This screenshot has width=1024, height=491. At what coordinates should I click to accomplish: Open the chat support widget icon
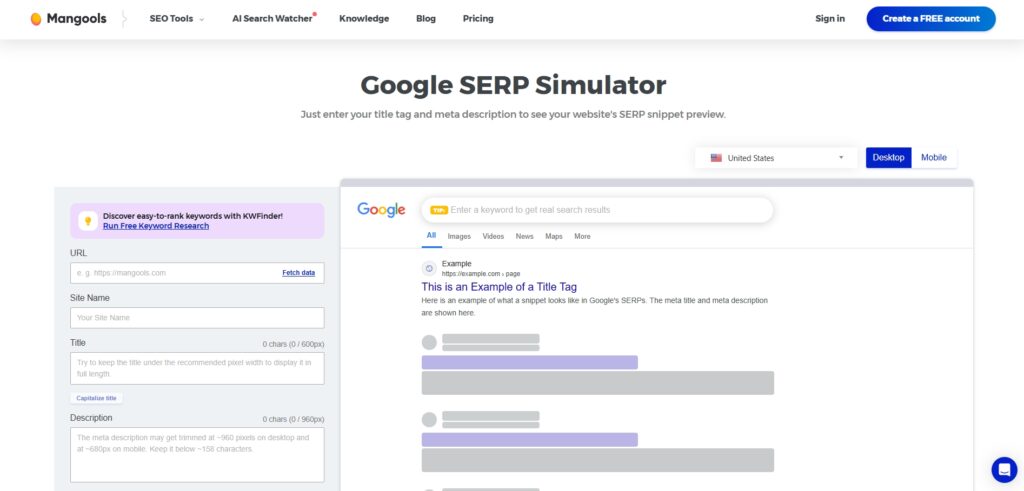(1004, 469)
